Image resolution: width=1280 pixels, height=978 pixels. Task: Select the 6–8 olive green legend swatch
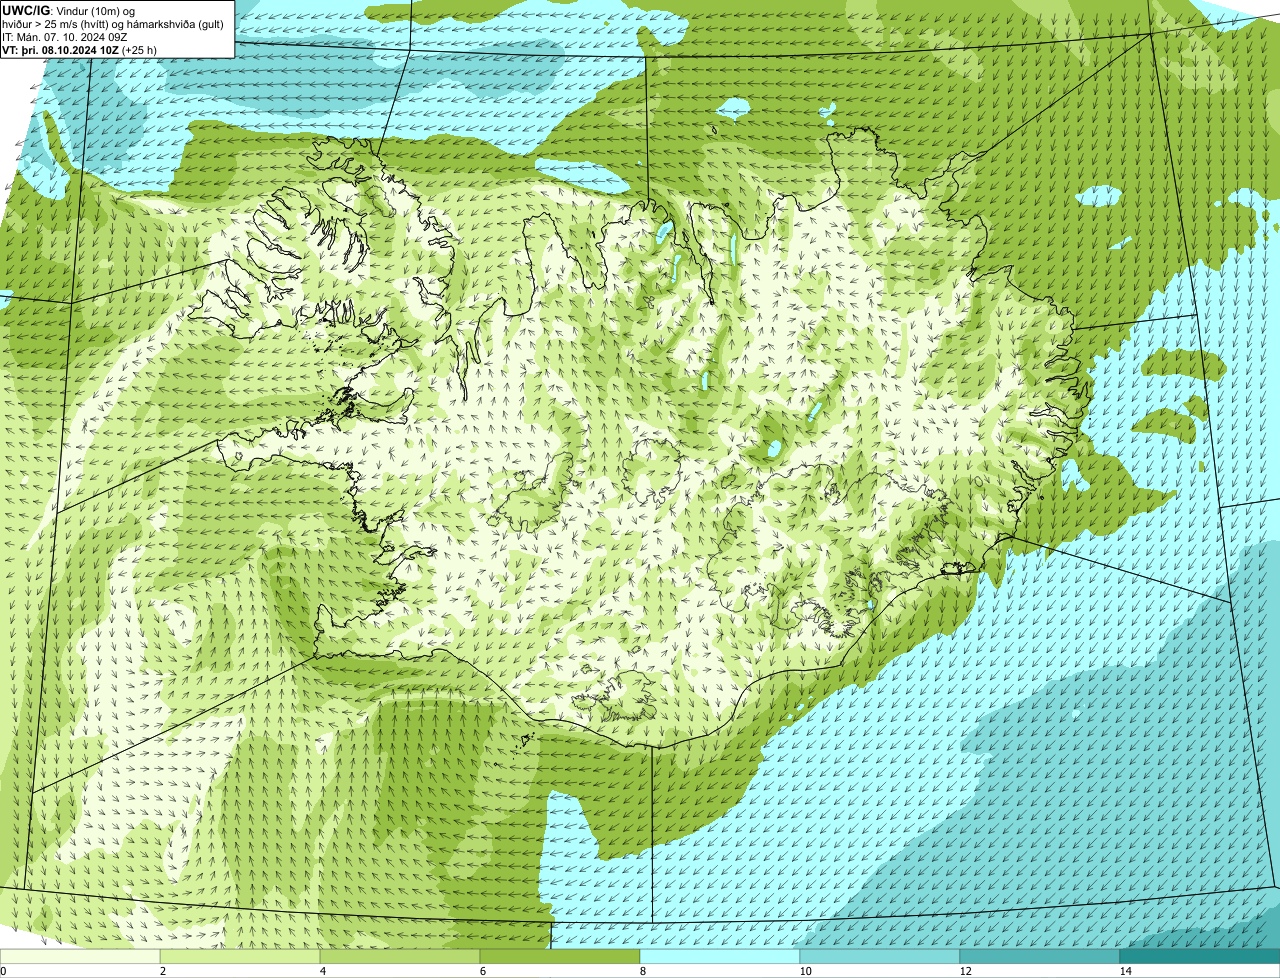[x=560, y=957]
